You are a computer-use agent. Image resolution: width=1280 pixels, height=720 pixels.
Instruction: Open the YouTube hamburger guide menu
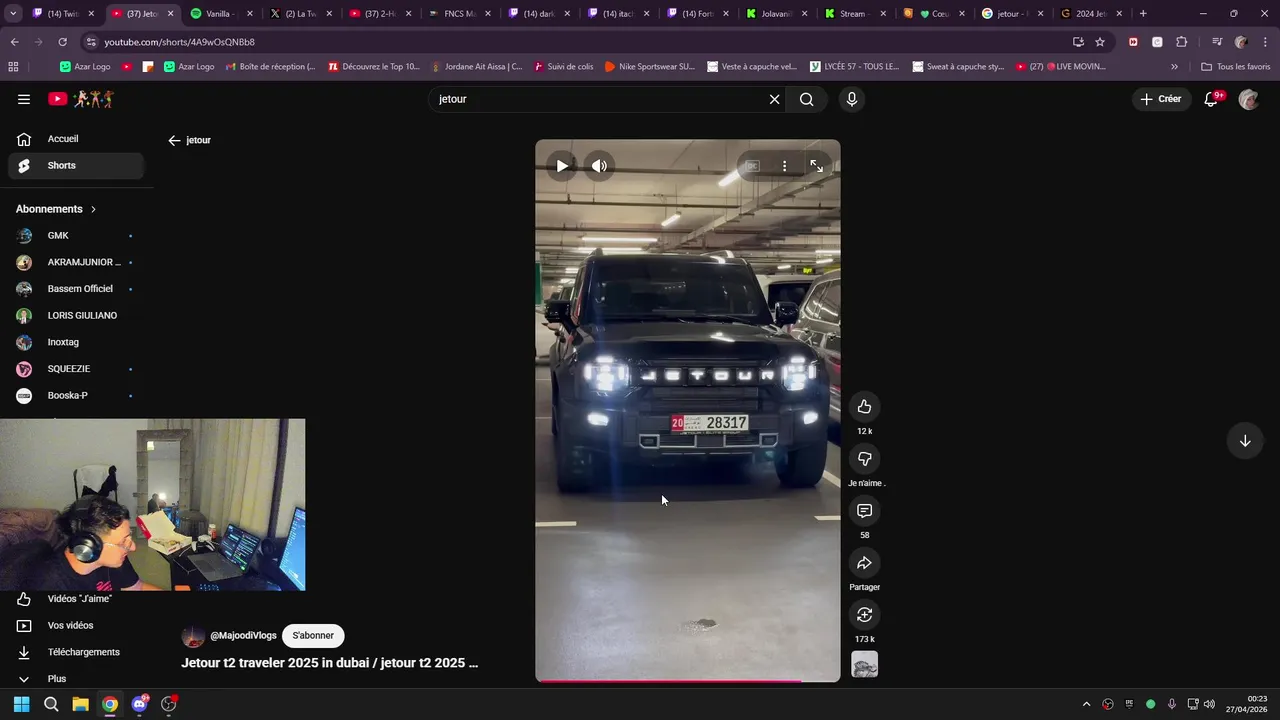[x=24, y=99]
